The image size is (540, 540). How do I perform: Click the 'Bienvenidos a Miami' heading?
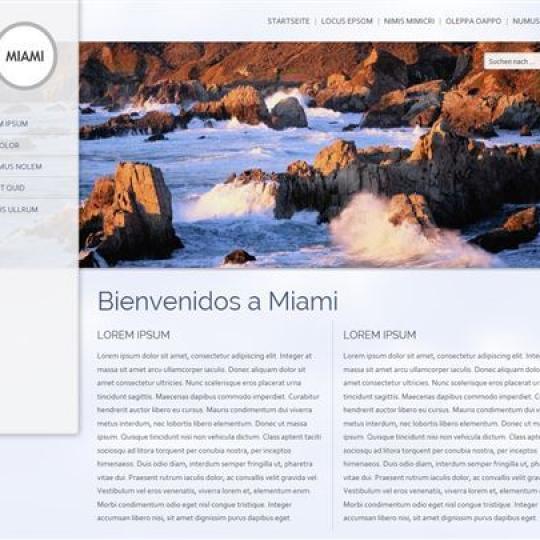pos(218,301)
